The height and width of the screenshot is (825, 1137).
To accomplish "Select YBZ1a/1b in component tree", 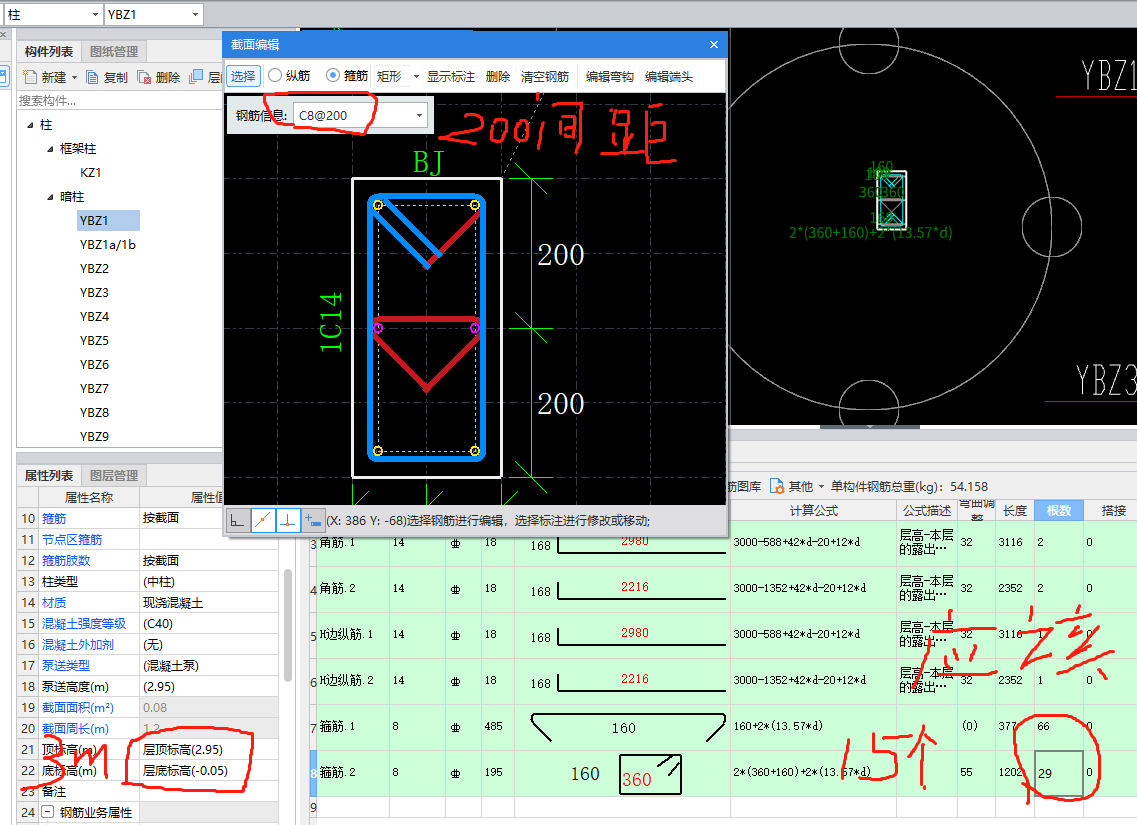I will click(x=107, y=244).
